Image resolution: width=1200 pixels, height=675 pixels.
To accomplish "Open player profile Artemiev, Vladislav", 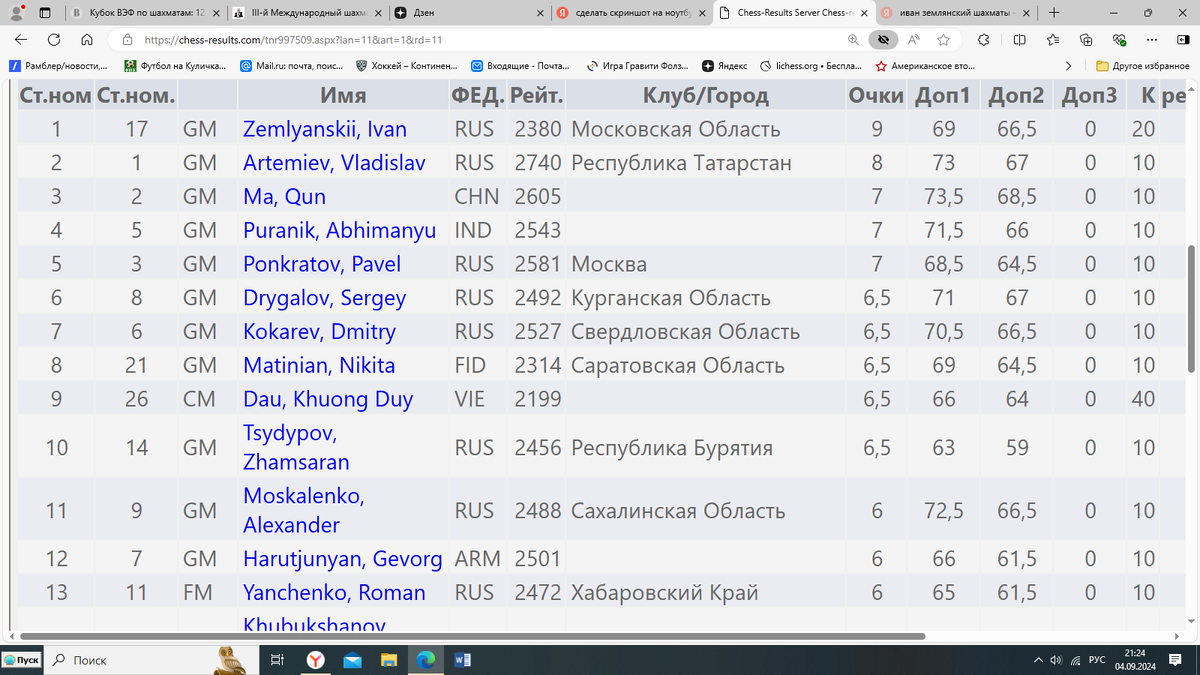I will click(334, 162).
